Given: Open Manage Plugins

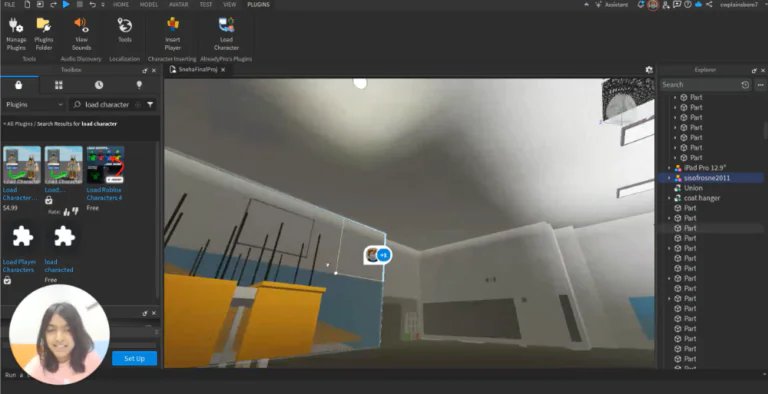Looking at the screenshot, I should pyautogui.click(x=16, y=34).
